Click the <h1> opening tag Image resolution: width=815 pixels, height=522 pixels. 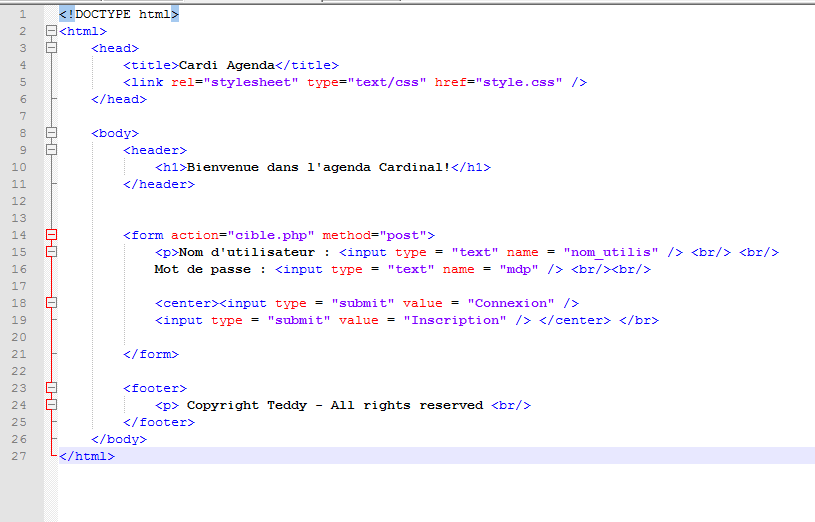pos(171,167)
